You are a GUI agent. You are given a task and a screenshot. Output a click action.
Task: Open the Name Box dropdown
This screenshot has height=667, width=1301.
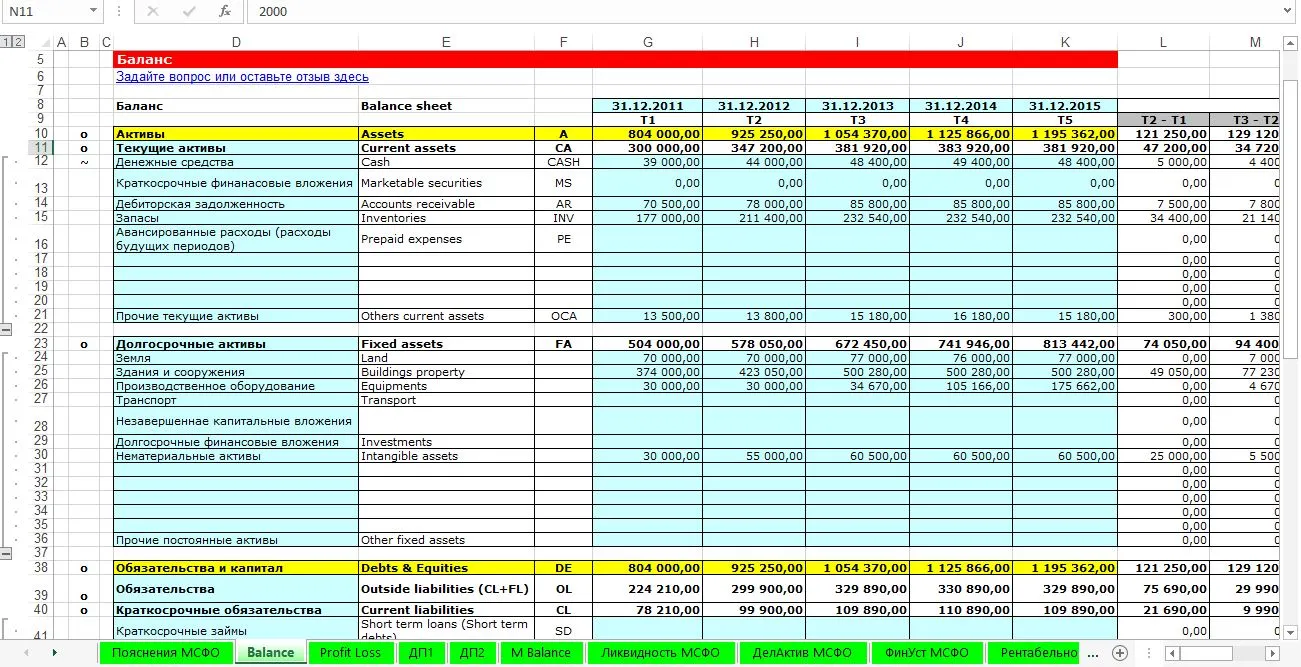(x=93, y=11)
